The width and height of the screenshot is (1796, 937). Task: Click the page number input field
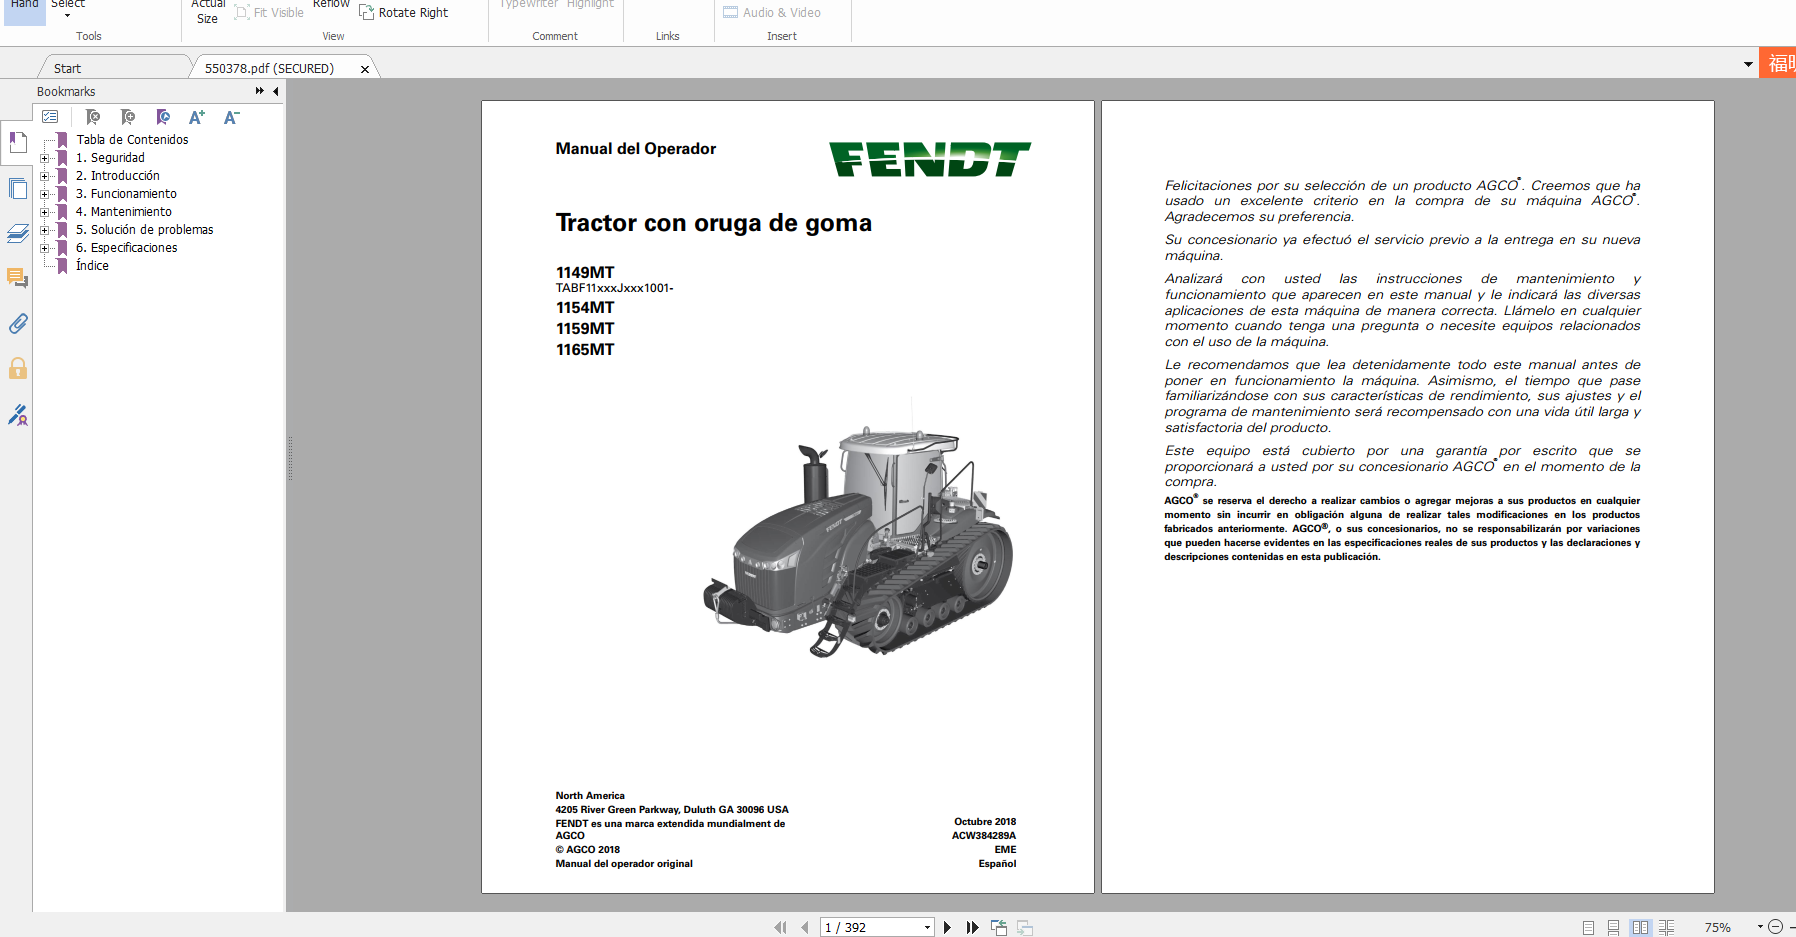[870, 927]
